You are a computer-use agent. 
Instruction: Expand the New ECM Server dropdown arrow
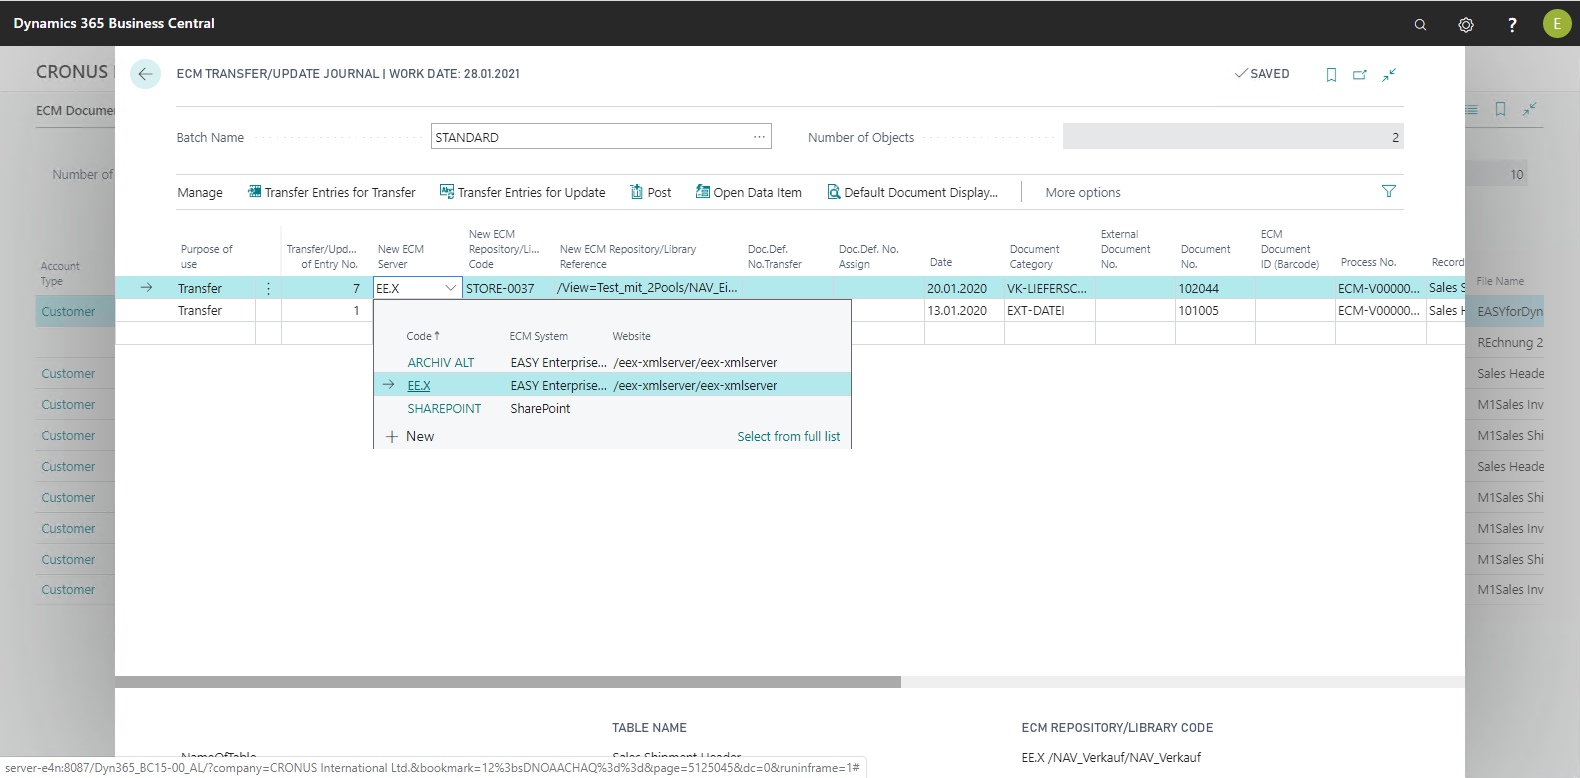(450, 288)
